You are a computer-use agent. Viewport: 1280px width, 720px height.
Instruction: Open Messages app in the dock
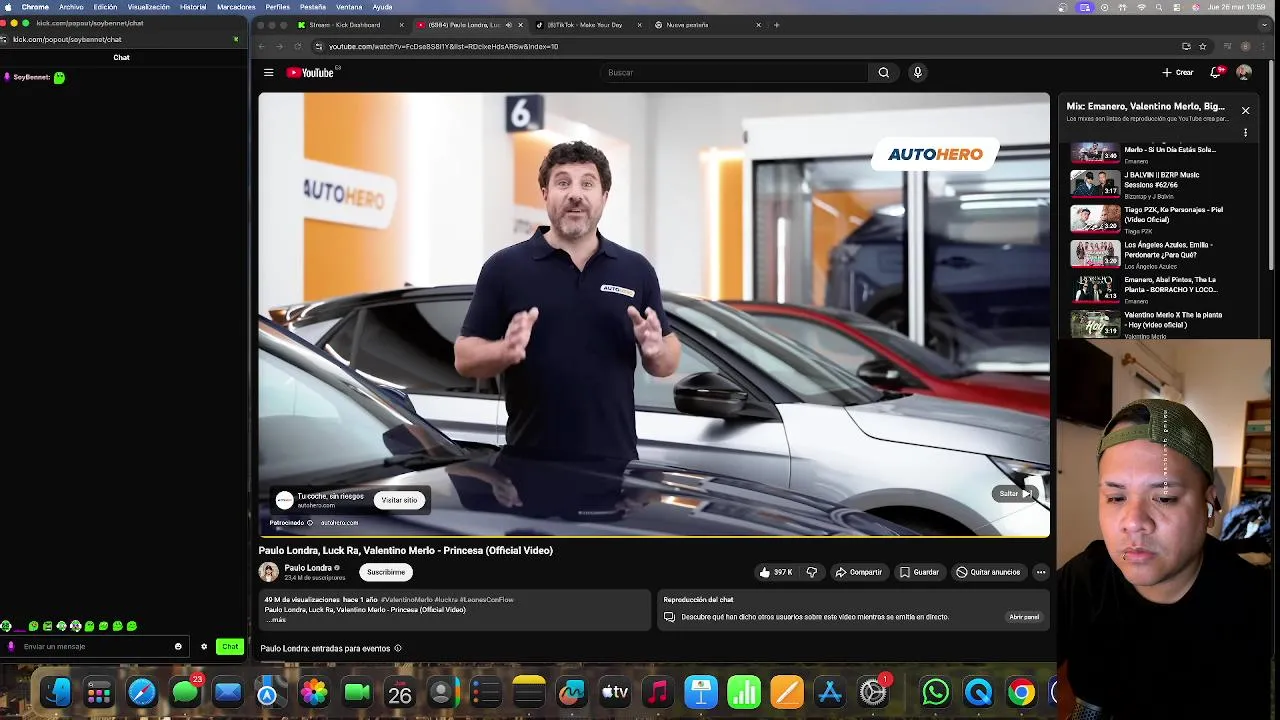[x=185, y=692]
